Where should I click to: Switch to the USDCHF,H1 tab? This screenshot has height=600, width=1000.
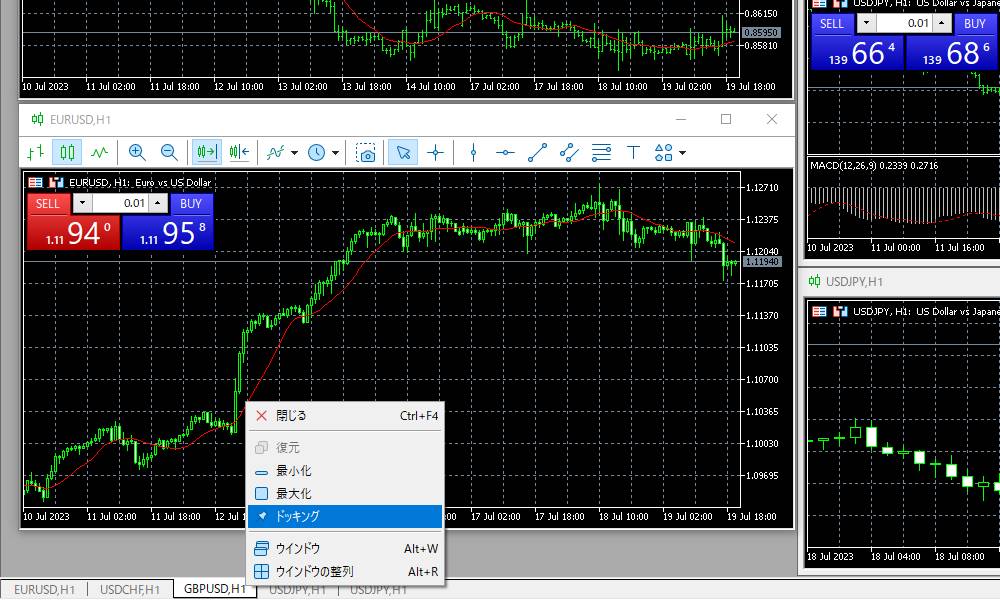[129, 589]
